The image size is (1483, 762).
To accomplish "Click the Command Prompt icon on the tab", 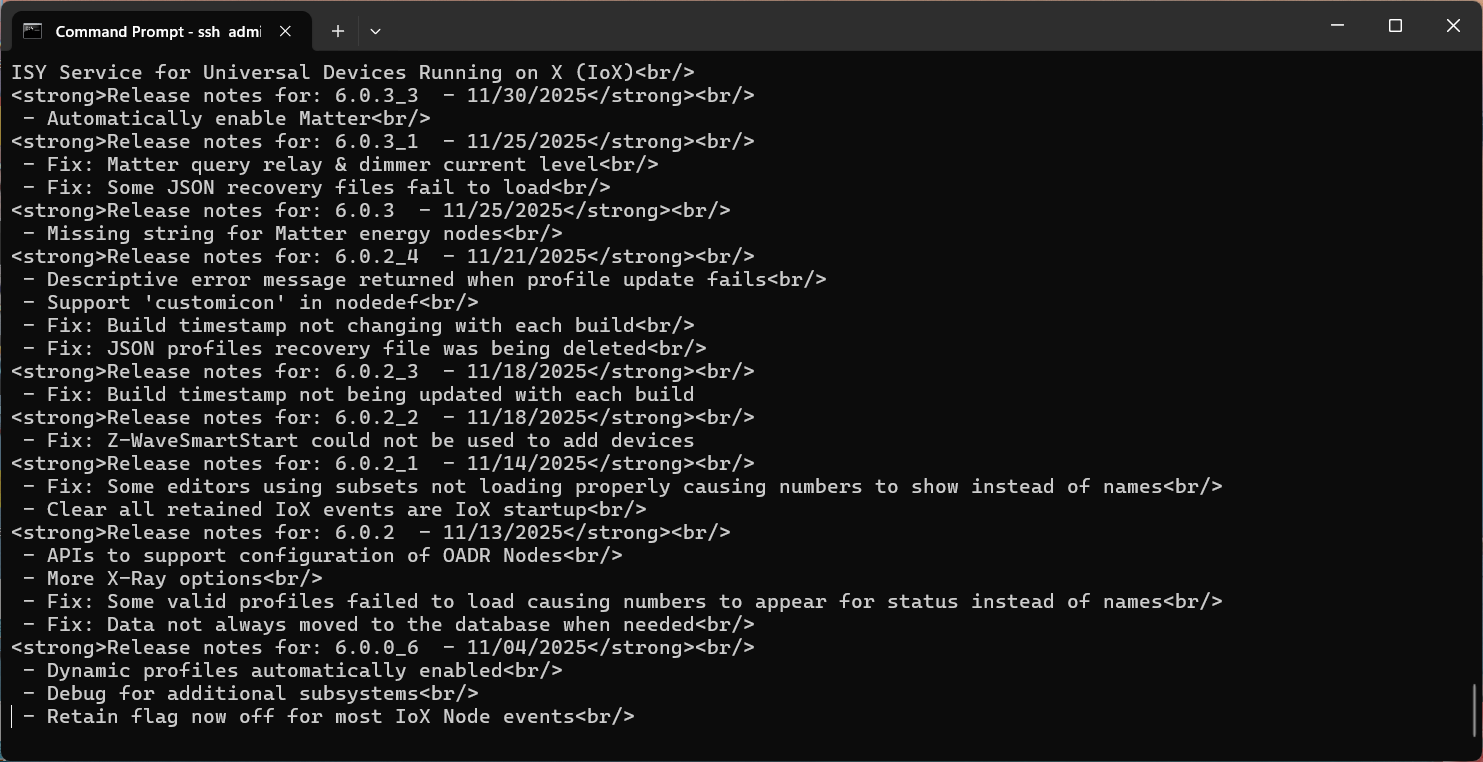I will (x=34, y=31).
